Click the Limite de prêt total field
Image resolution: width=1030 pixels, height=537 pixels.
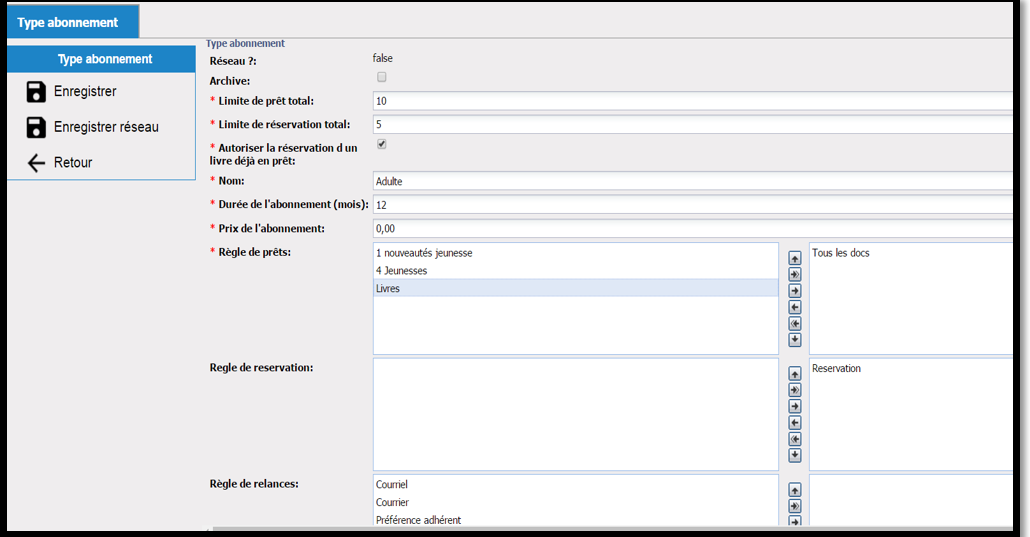click(692, 101)
